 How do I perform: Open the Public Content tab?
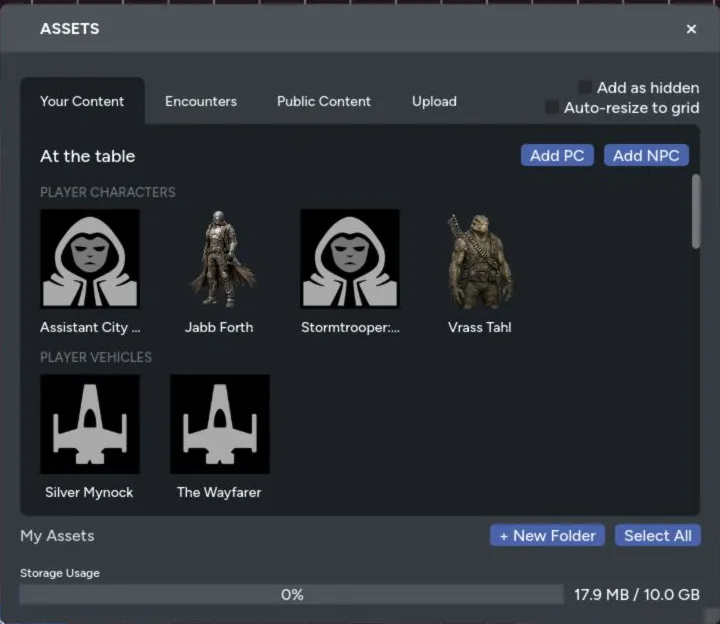pyautogui.click(x=324, y=101)
